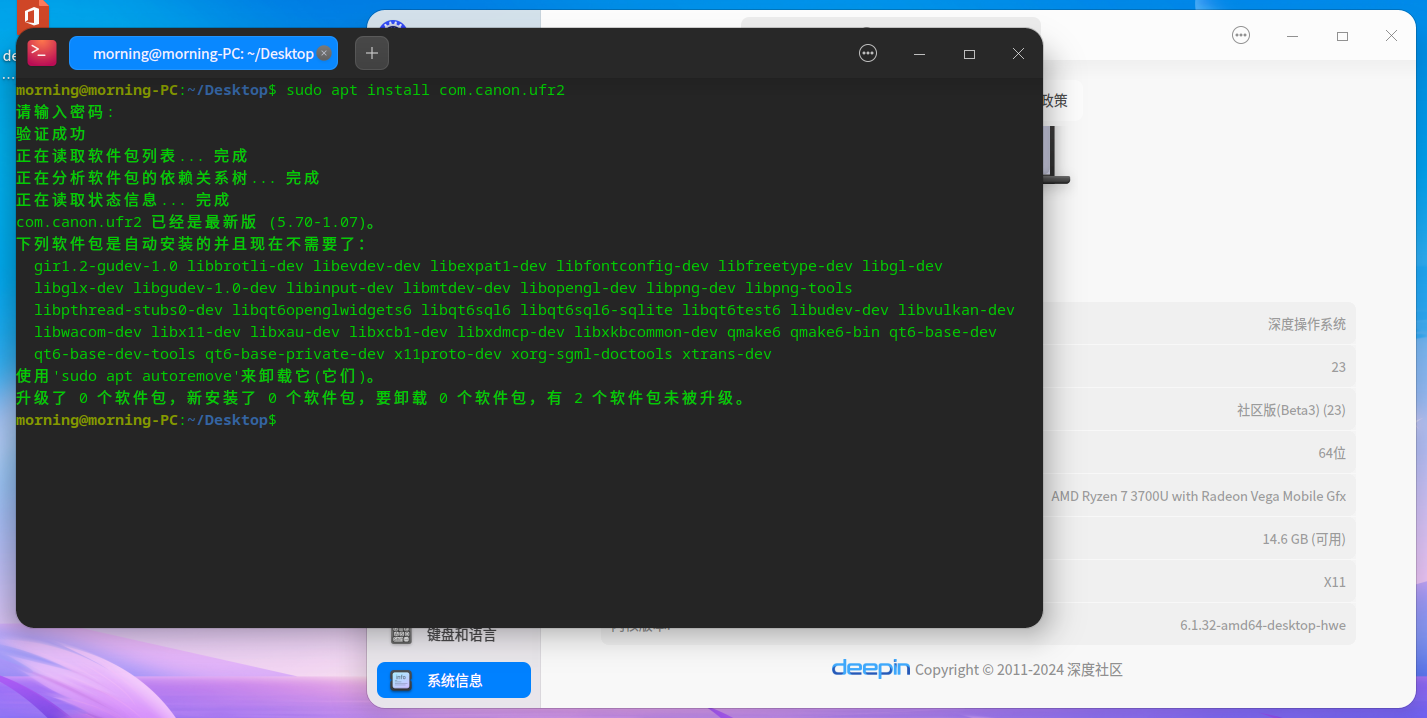The width and height of the screenshot is (1427, 718).
Task: Click the deepin logo in settings footer
Action: pyautogui.click(x=871, y=668)
